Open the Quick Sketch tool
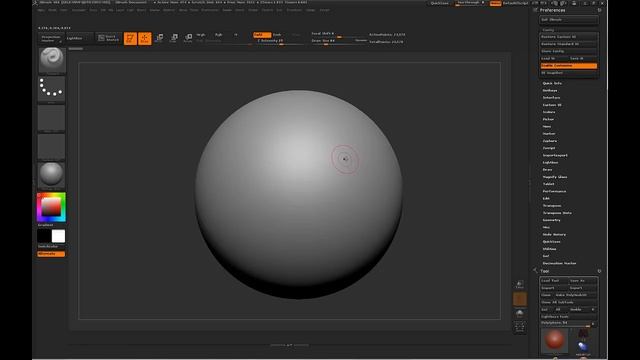Viewport: 640px width, 360px height. (108, 38)
